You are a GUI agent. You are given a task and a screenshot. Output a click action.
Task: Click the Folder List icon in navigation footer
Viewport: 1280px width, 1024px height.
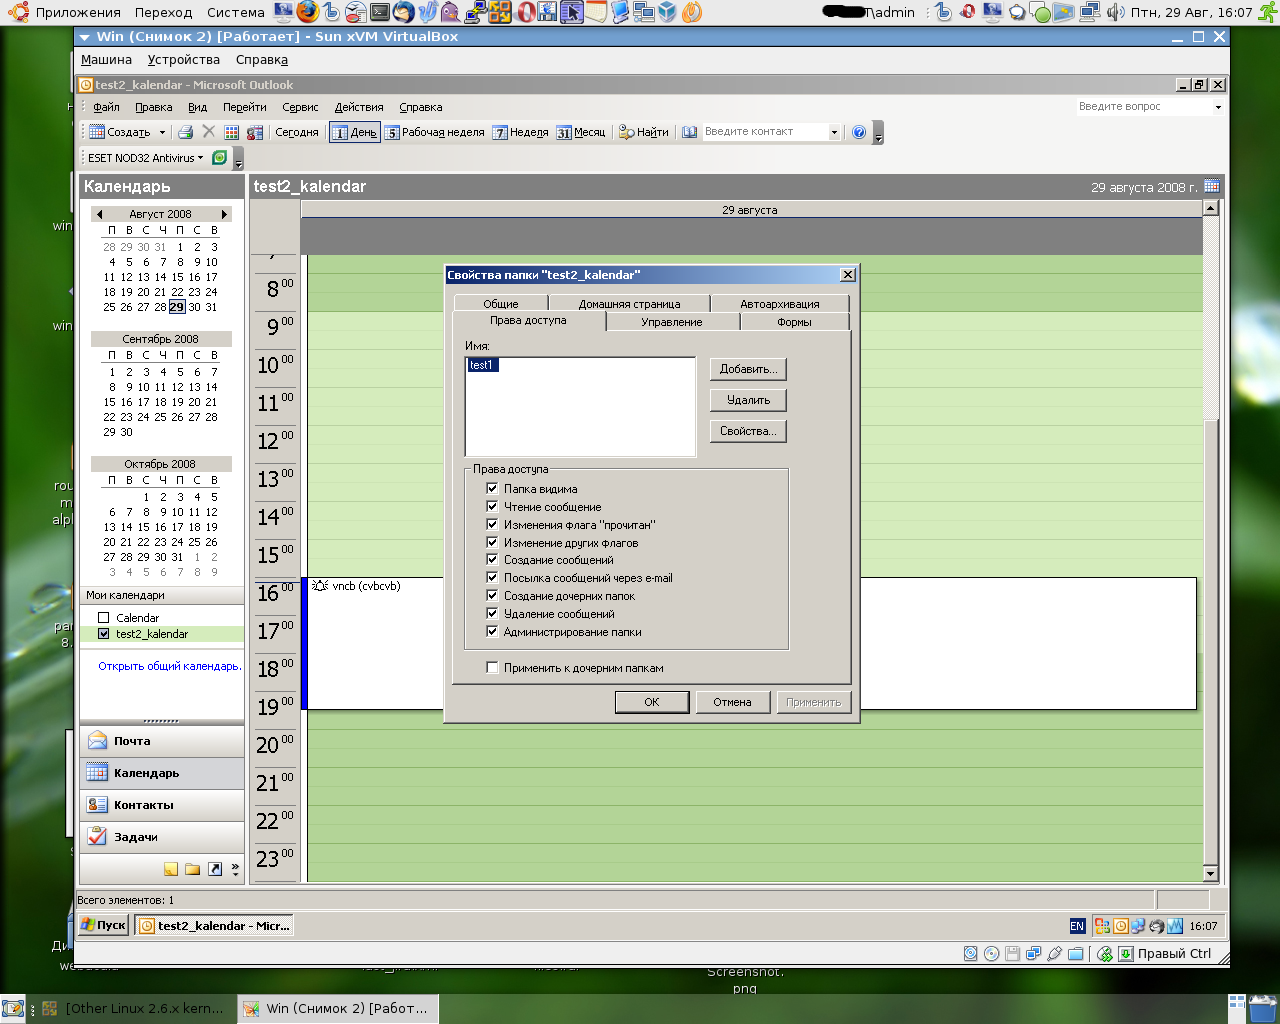192,869
